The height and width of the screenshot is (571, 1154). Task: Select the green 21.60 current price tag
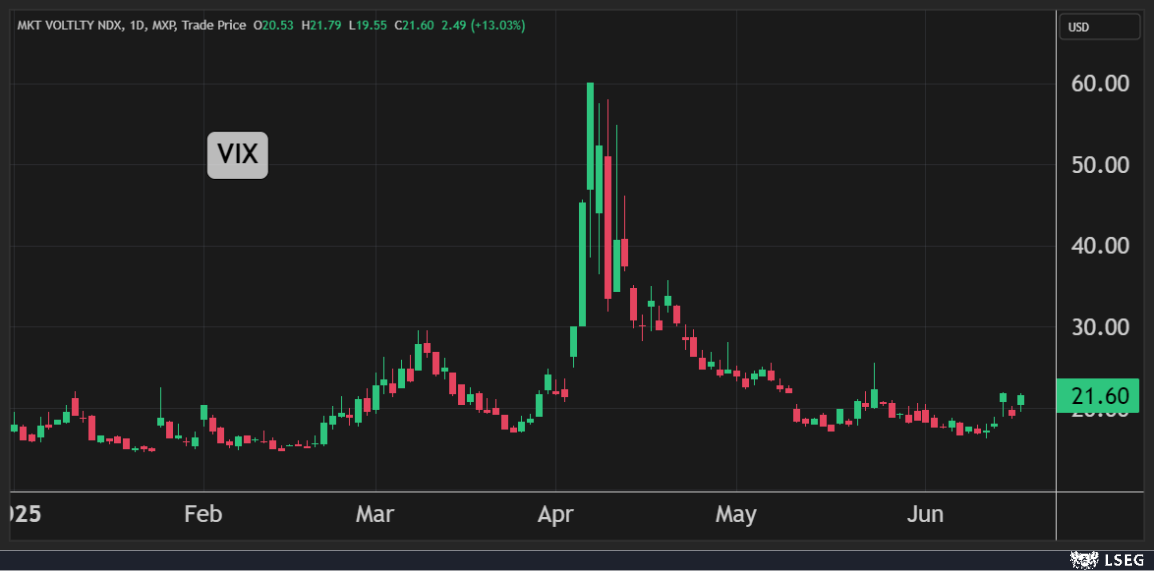(1099, 396)
